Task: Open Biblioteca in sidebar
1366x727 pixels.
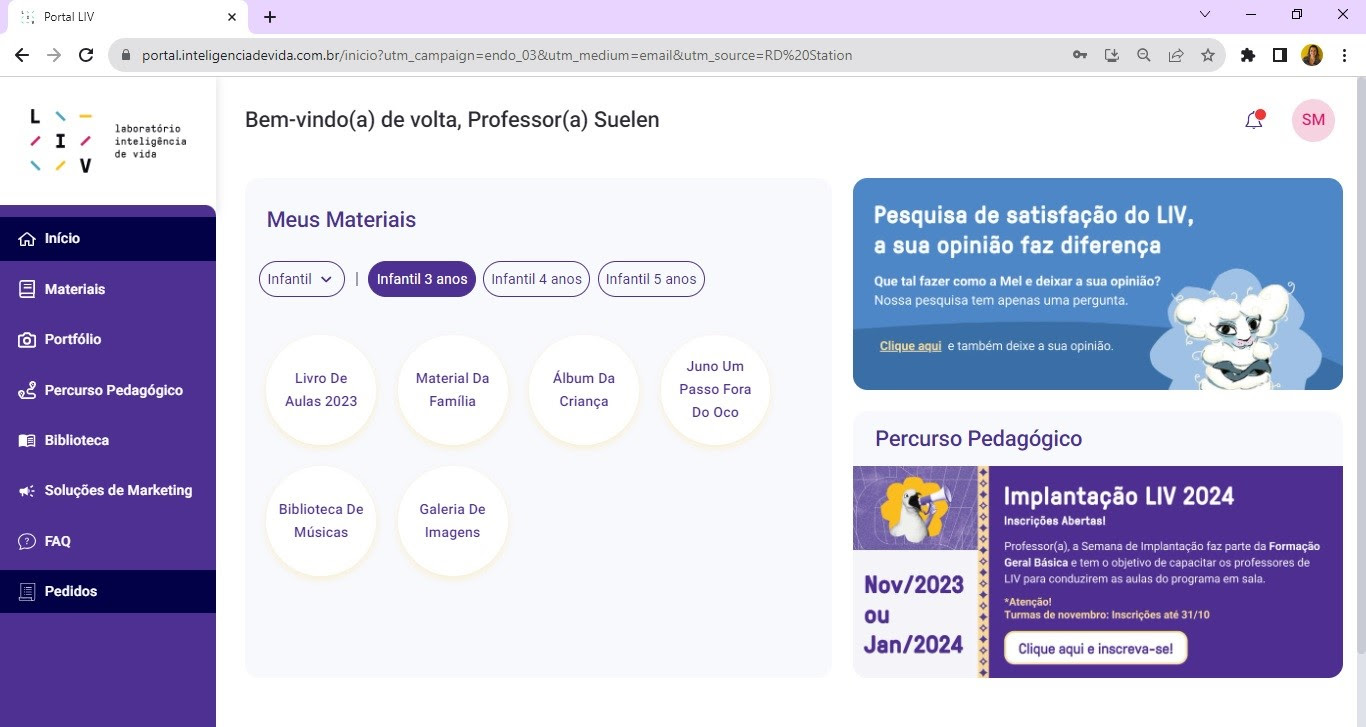Action: (x=108, y=440)
